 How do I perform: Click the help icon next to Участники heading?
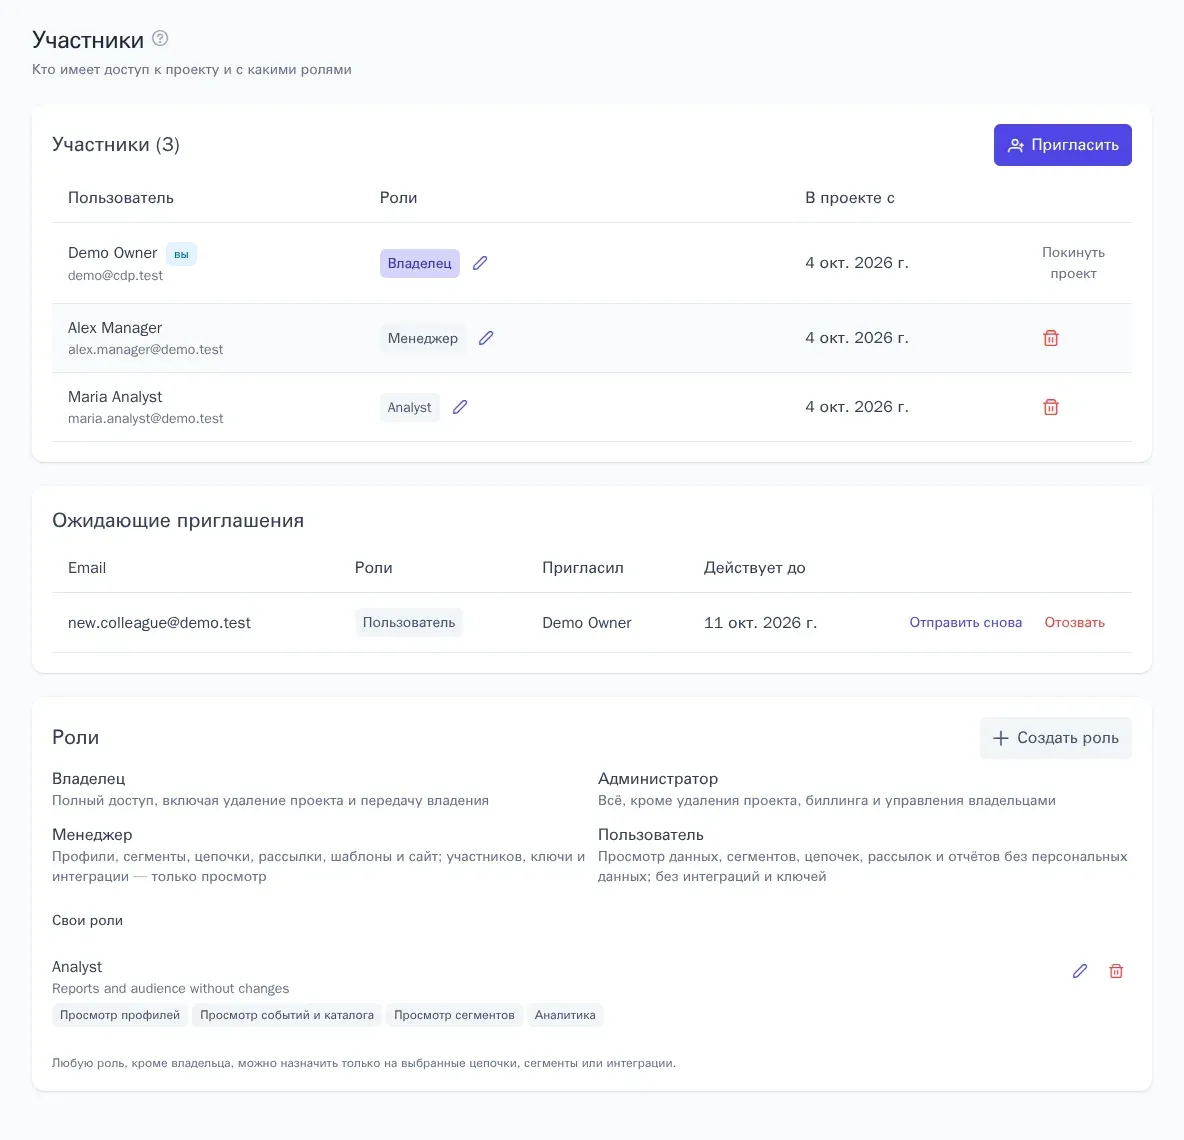(x=160, y=38)
